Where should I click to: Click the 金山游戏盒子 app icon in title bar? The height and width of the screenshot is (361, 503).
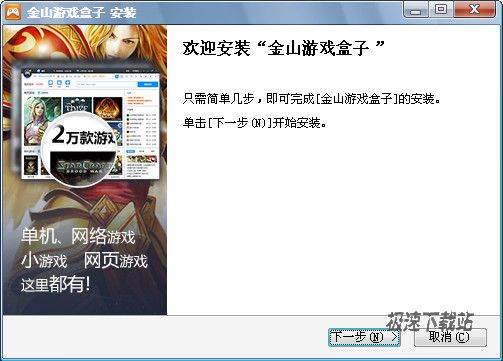14,13
